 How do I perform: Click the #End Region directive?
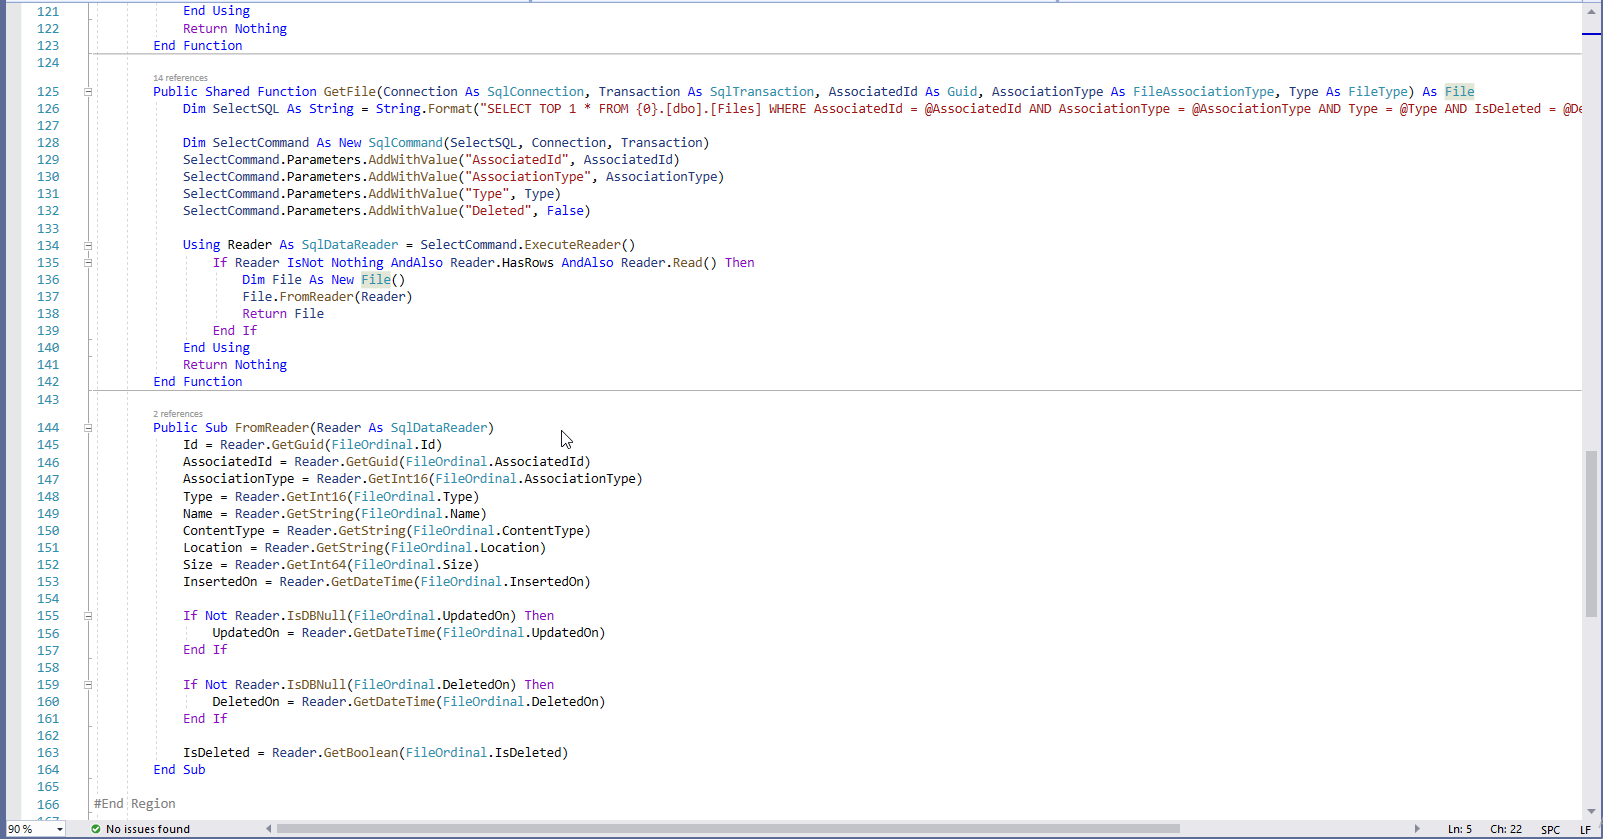135,804
